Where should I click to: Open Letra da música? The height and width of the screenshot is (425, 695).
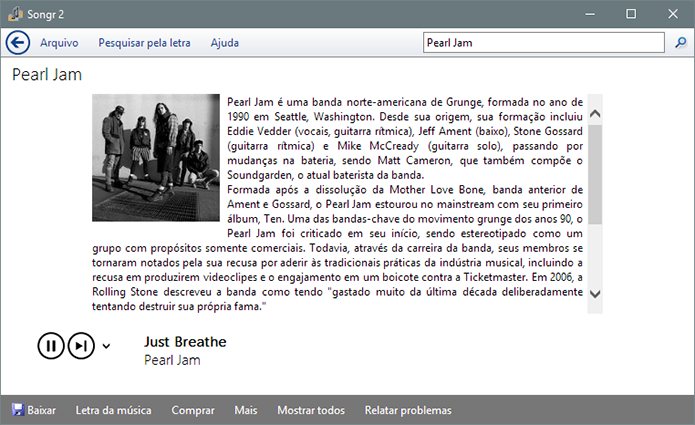[113, 410]
